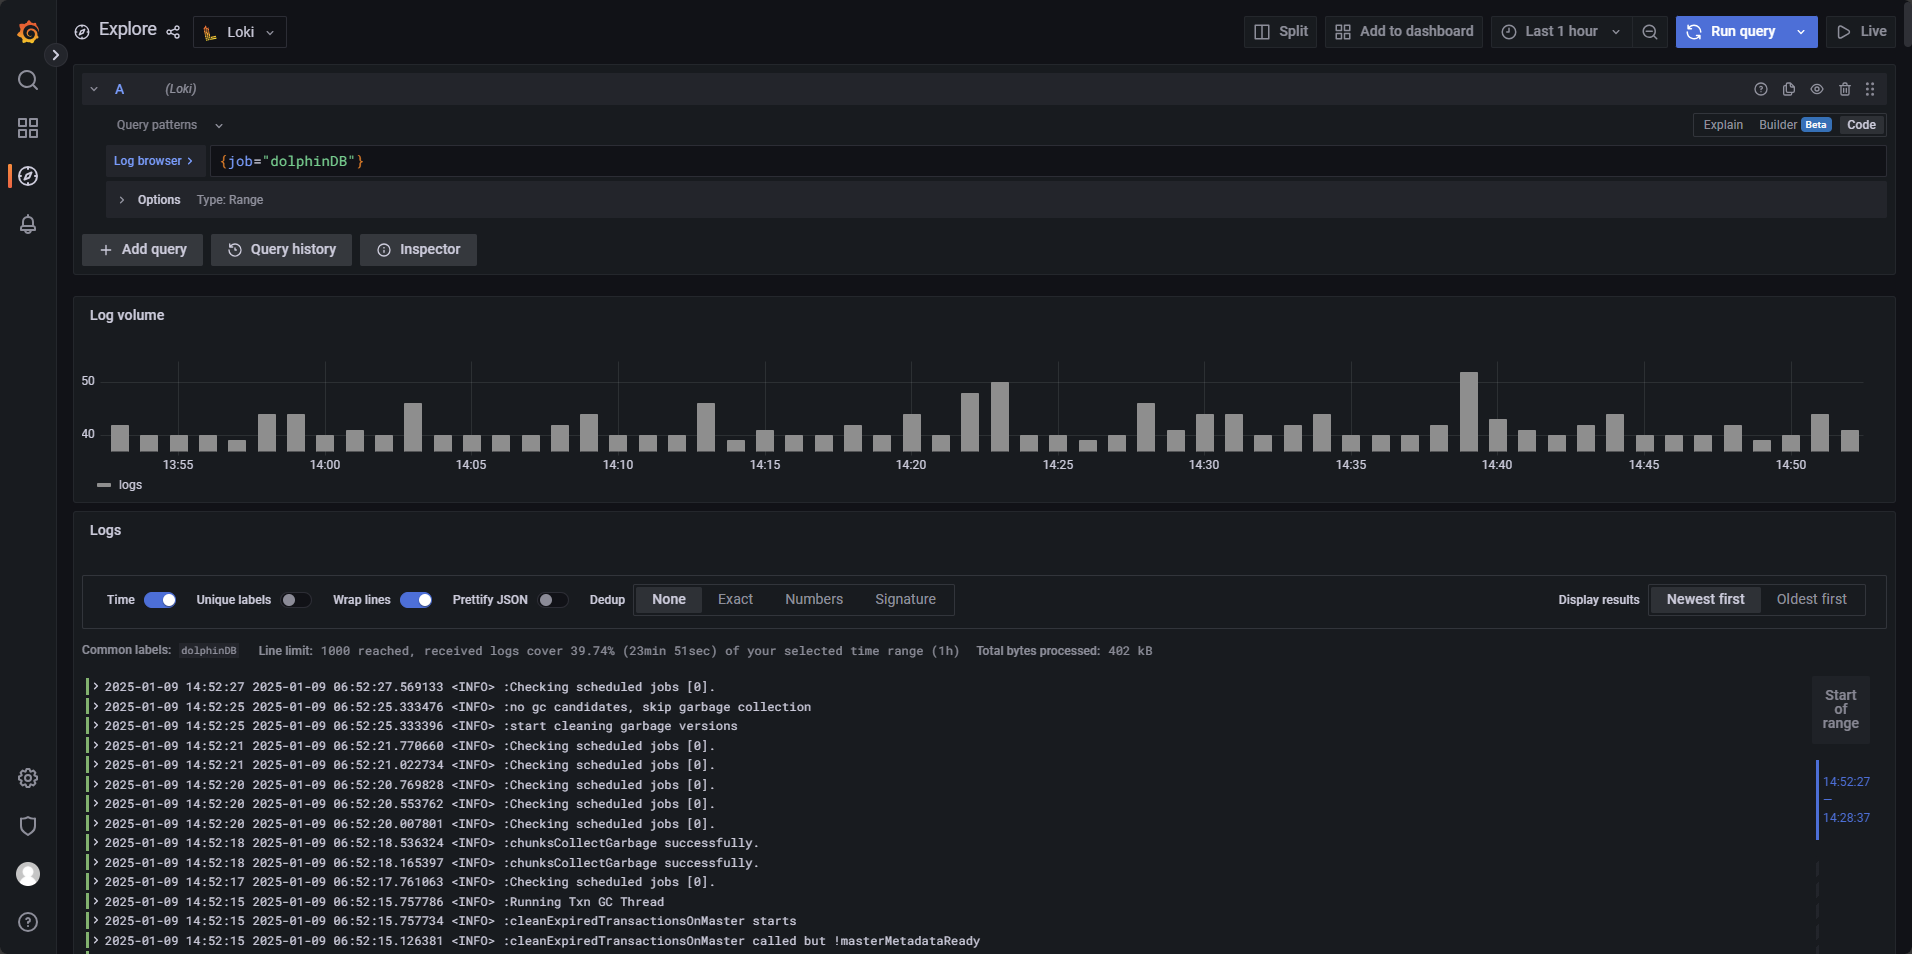Select Oldest first display results option
Image resolution: width=1912 pixels, height=954 pixels.
pos(1811,599)
